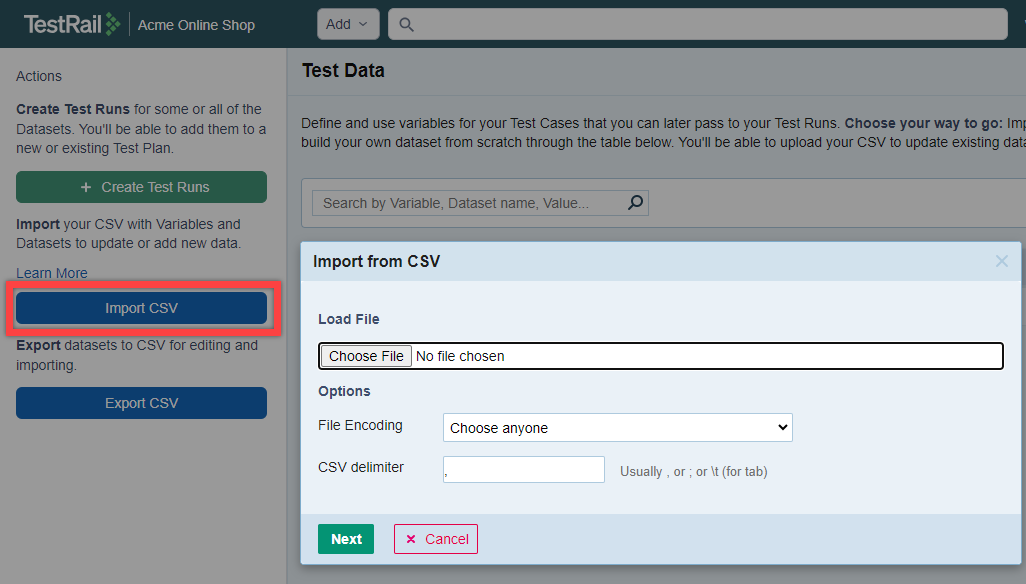Cancel the CSV import dialog
Image resolution: width=1026 pixels, height=584 pixels.
436,539
